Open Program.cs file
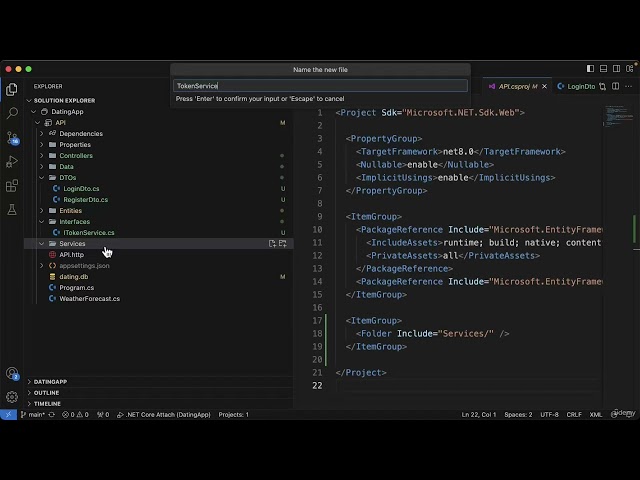640x480 pixels. 76,288
